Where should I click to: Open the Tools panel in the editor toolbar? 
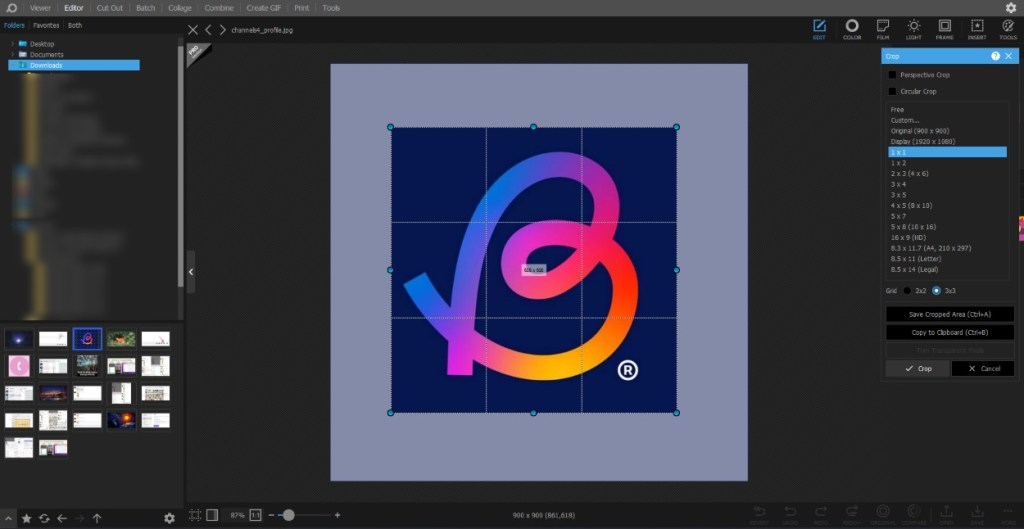point(1008,29)
